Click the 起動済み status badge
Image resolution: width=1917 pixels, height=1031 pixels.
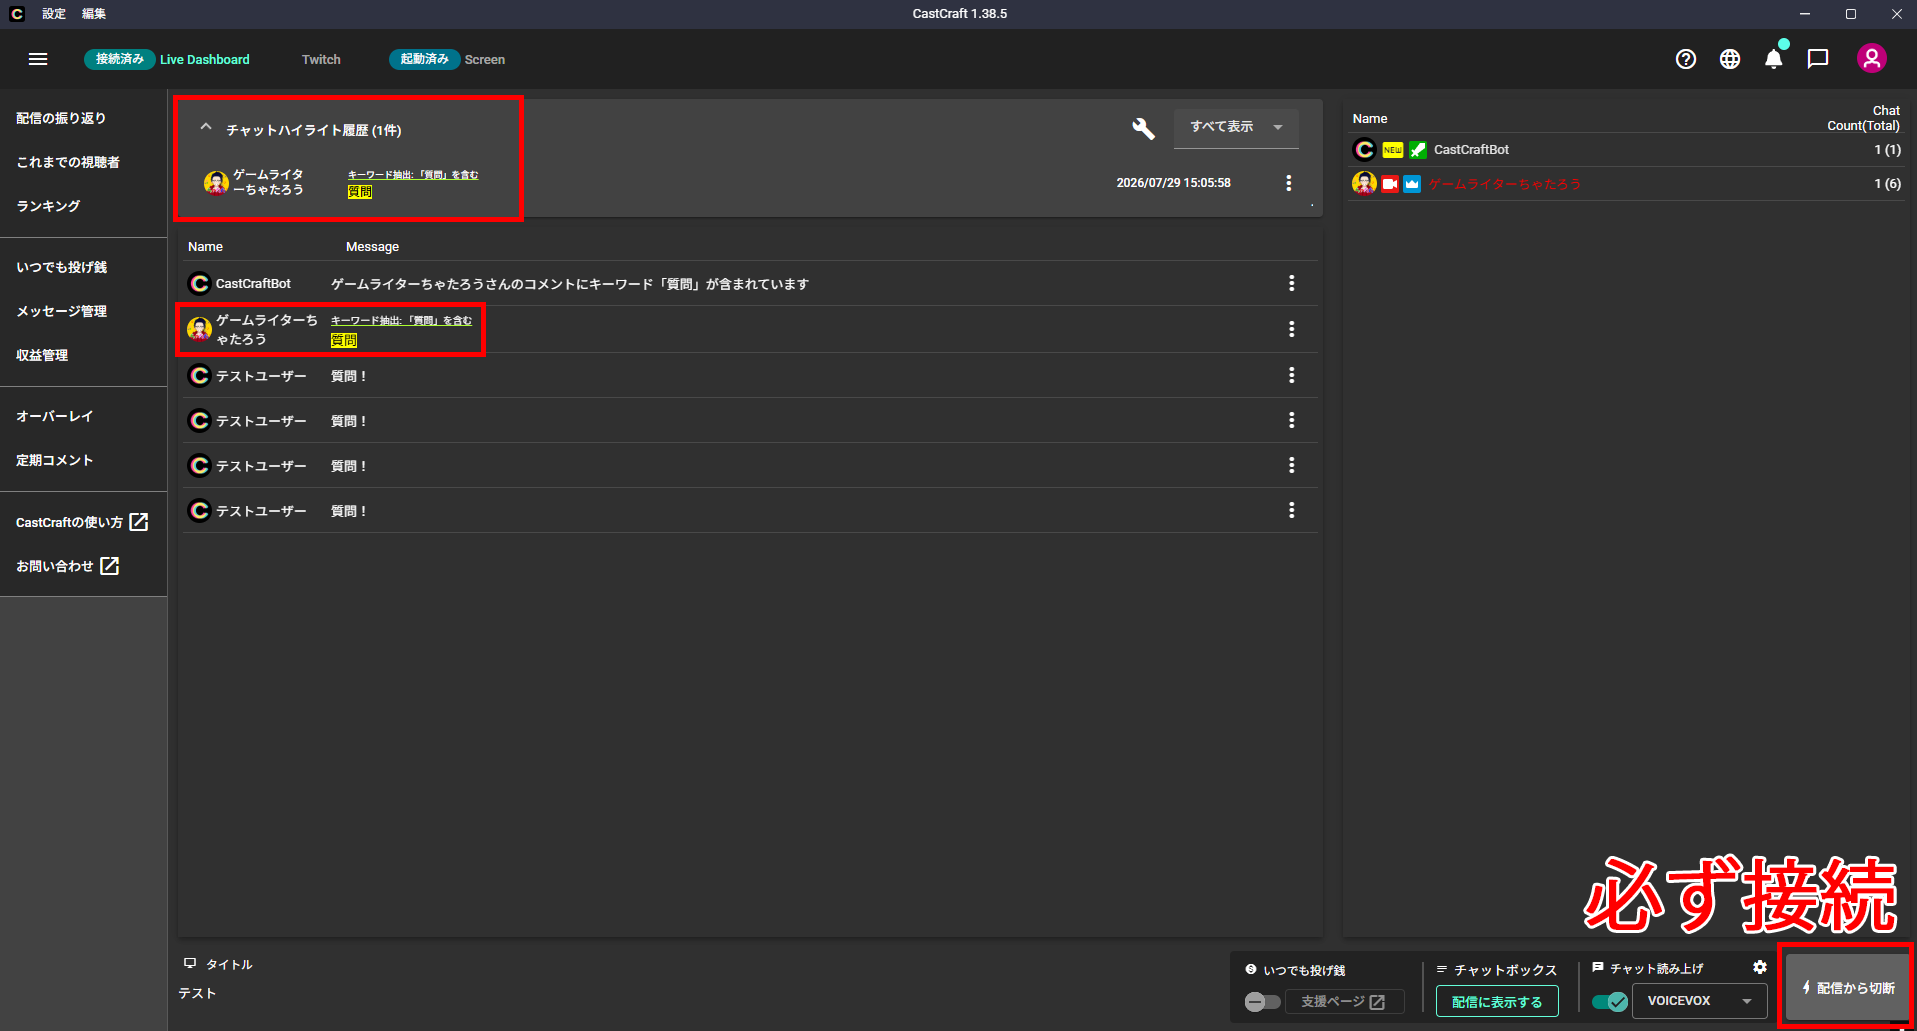point(425,59)
